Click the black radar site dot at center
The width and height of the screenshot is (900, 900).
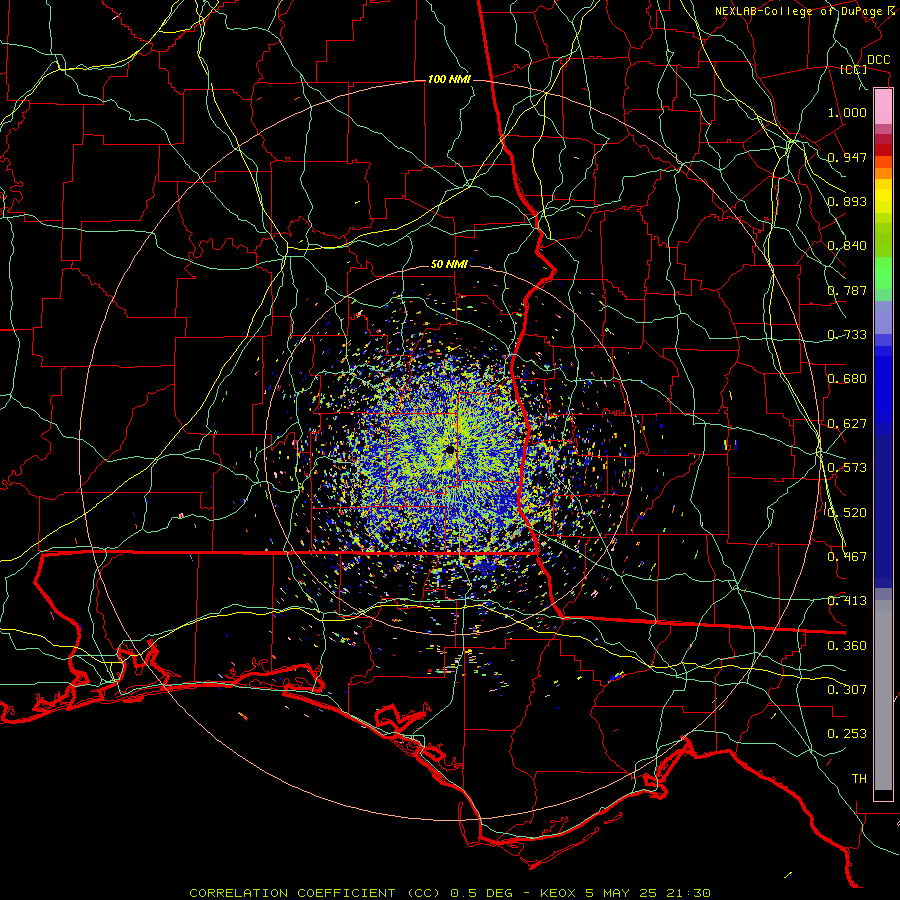pos(450,449)
